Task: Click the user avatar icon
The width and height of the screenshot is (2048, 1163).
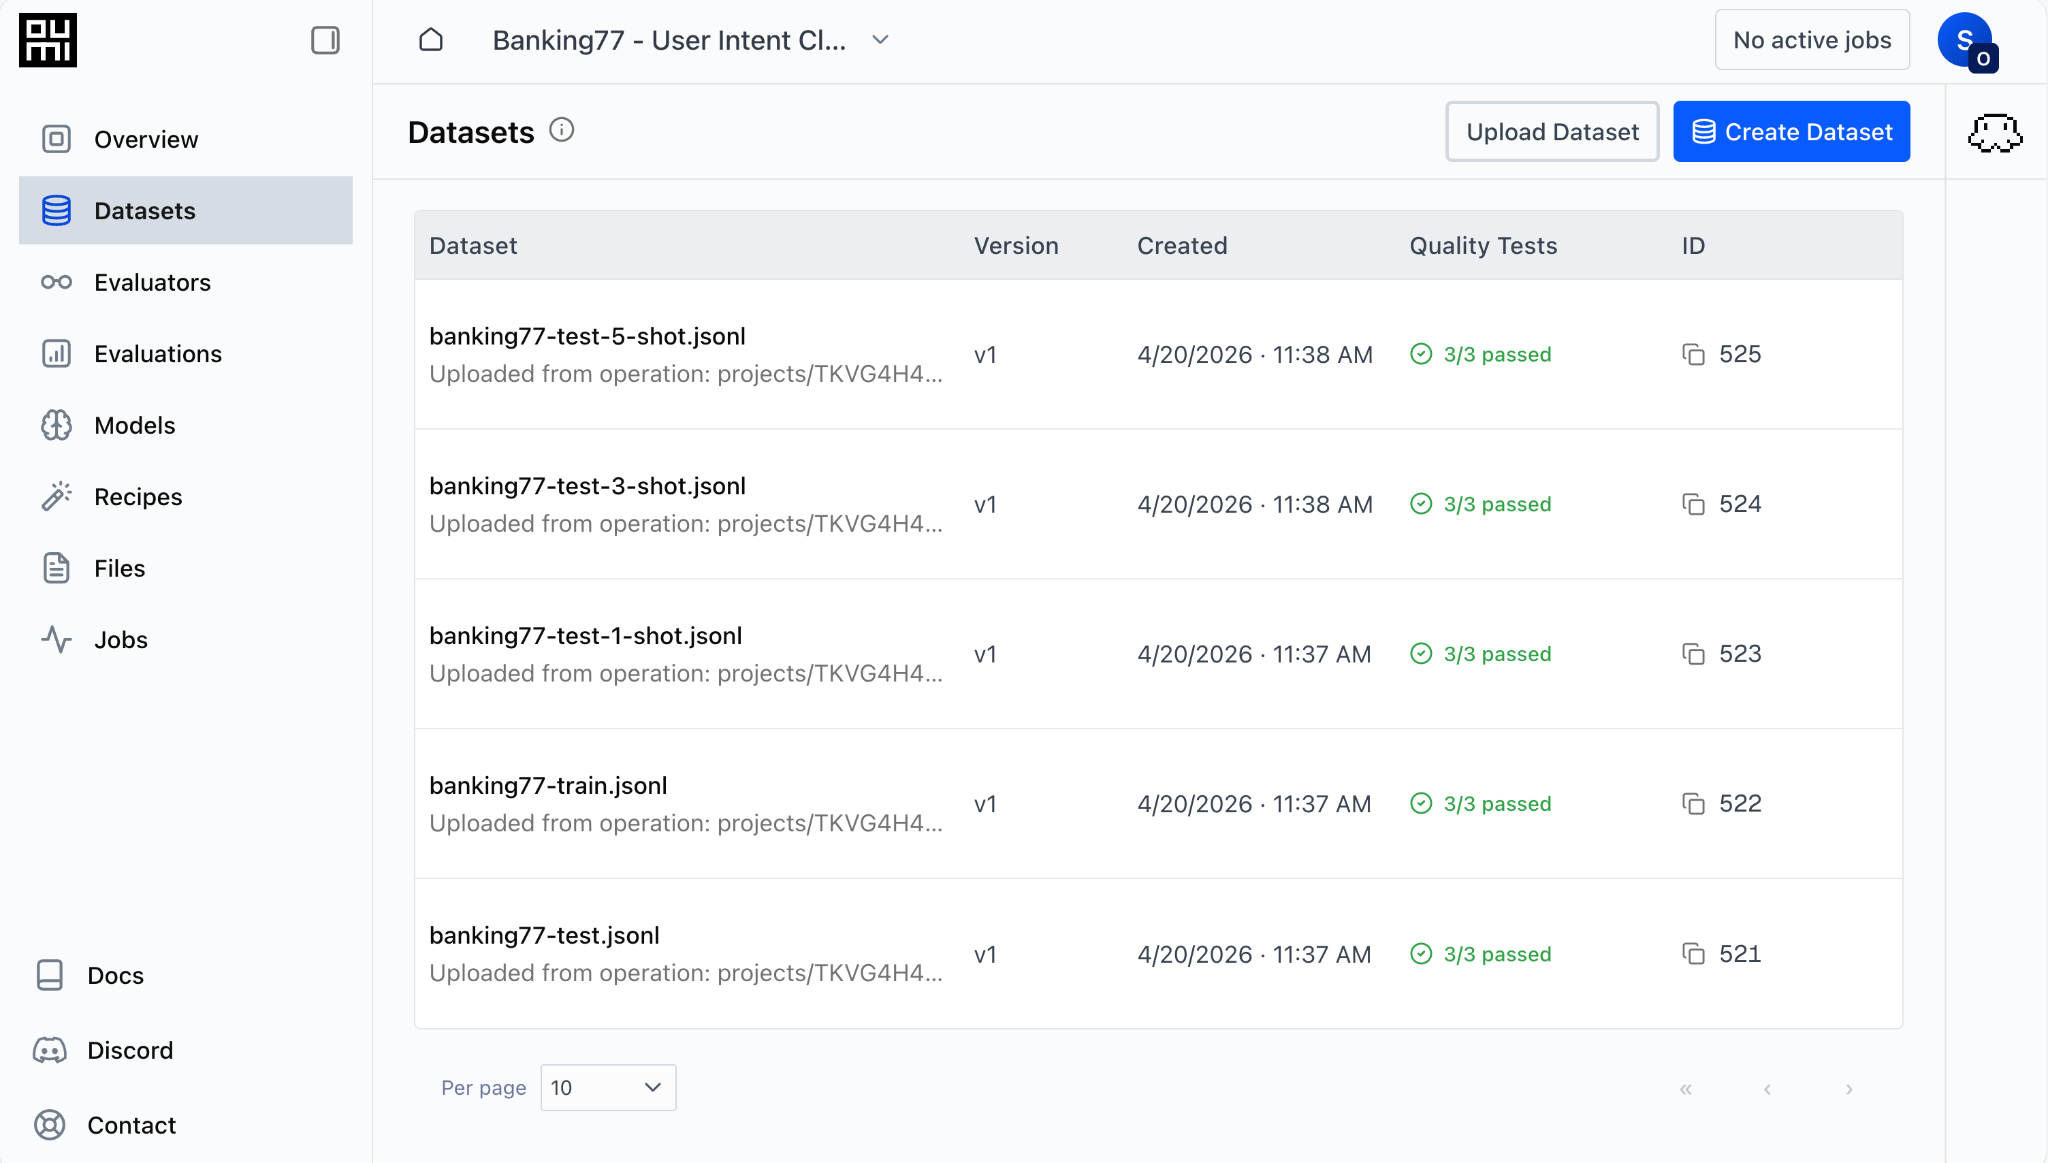Action: pyautogui.click(x=1965, y=40)
